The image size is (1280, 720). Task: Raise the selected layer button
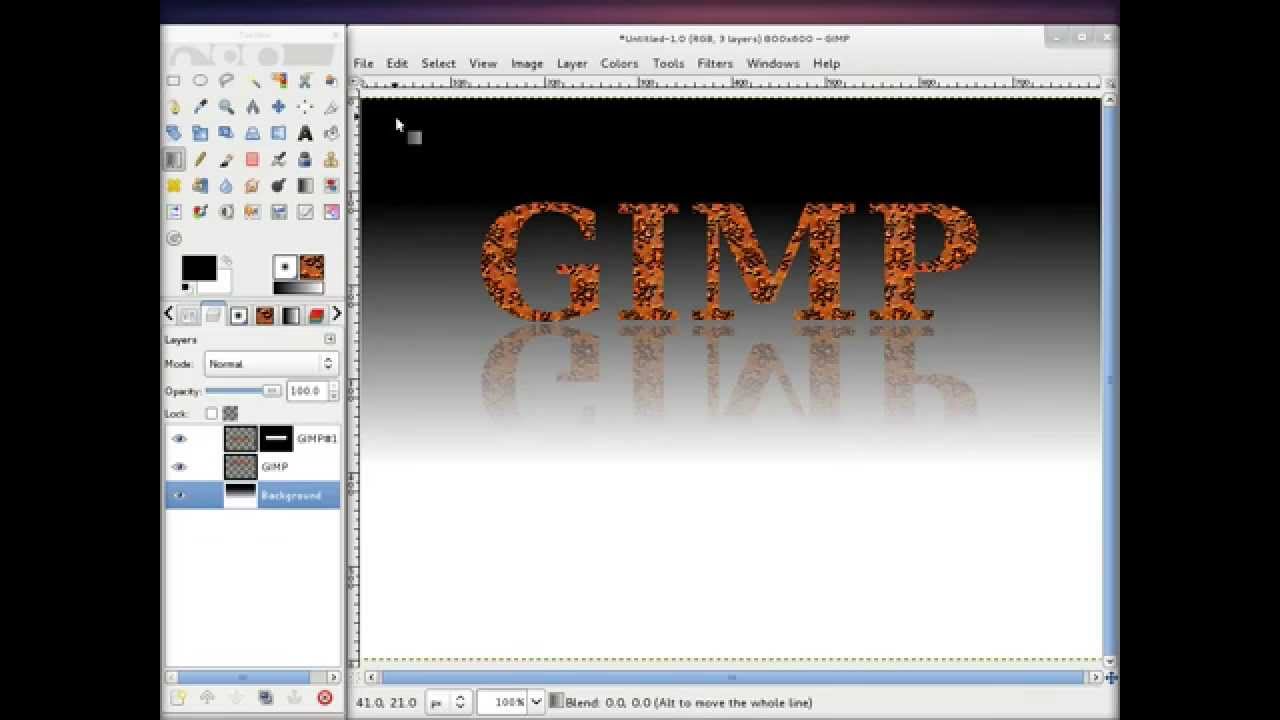click(x=207, y=698)
